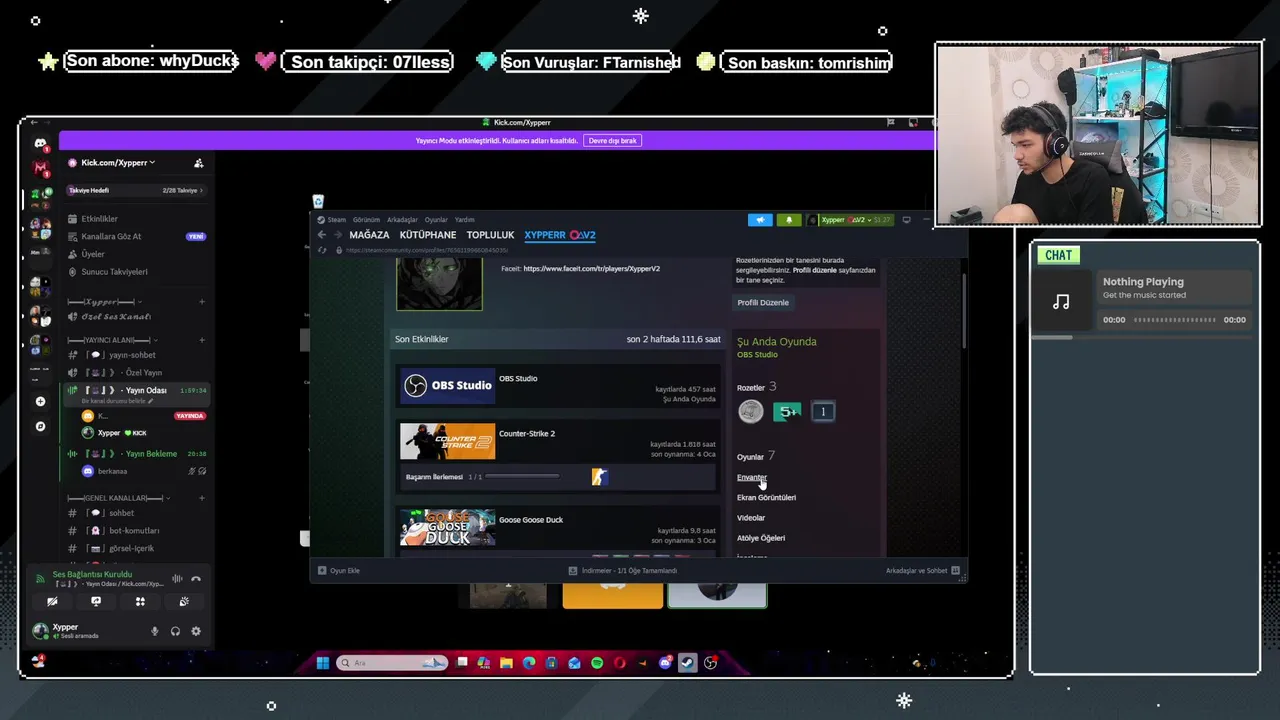
Task: Expand the Kick.com/Xypperr server menu
Action: click(x=118, y=163)
